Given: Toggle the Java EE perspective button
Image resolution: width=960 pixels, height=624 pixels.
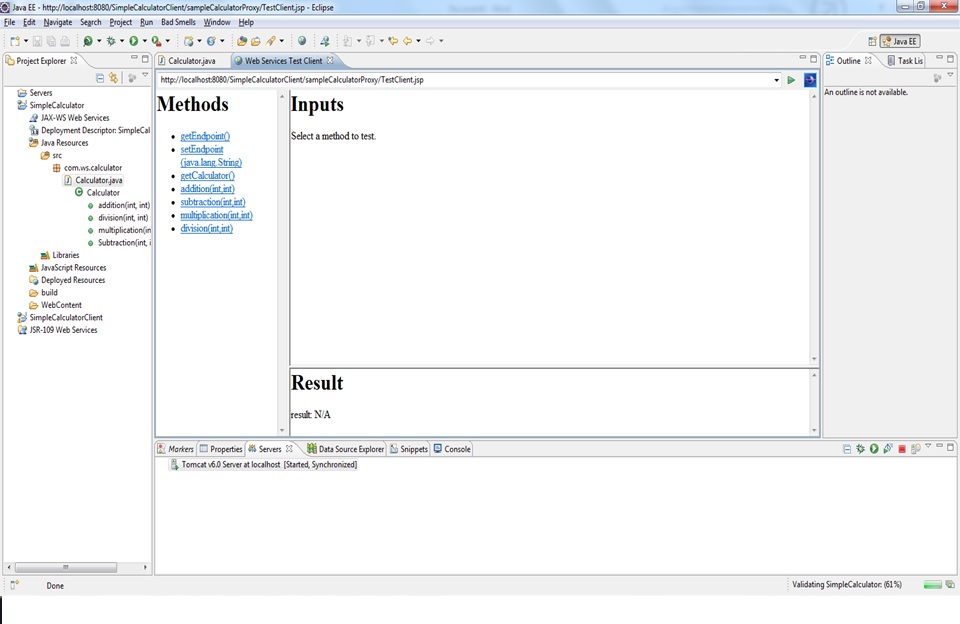Looking at the screenshot, I should point(899,42).
